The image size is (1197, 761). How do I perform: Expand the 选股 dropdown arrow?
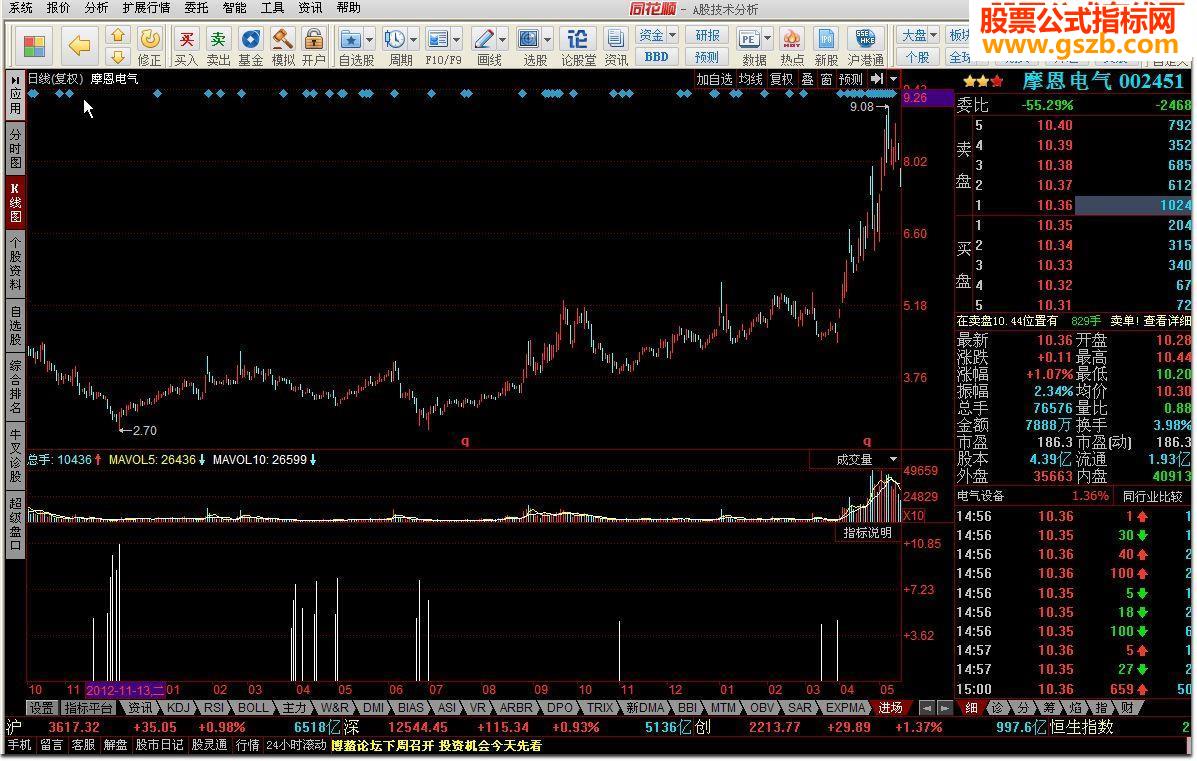(547, 39)
